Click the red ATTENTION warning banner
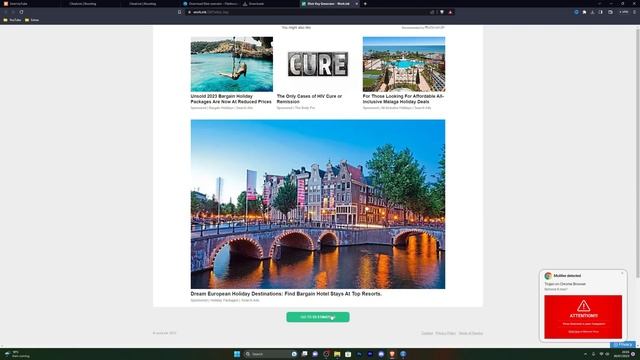Viewport: 640px width, 360px height. coord(583,317)
